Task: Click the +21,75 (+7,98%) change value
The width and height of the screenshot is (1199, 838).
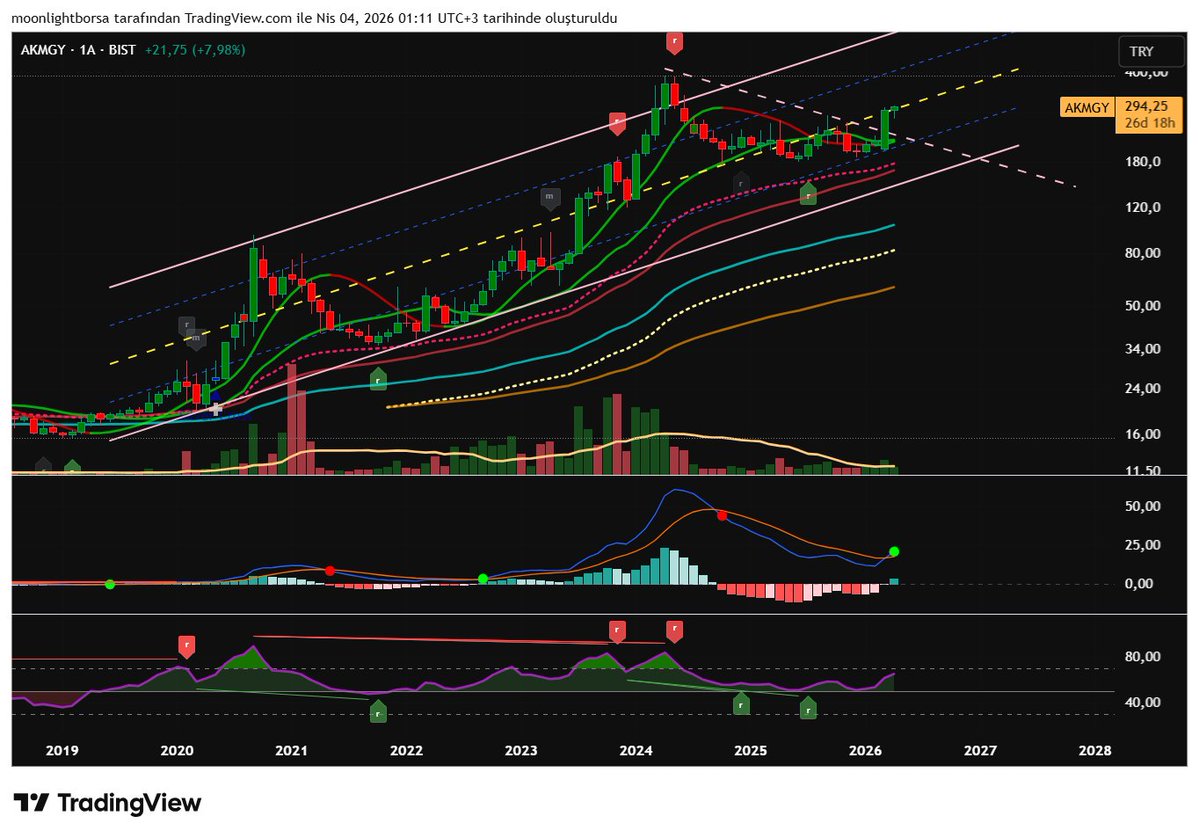Action: pos(195,50)
